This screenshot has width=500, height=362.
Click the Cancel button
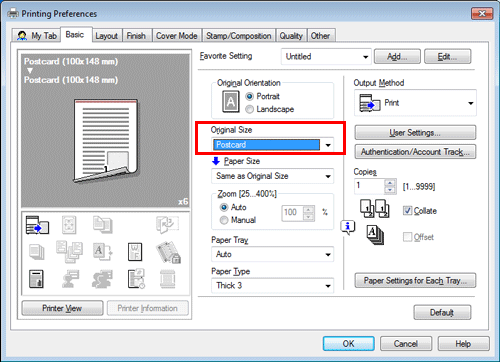point(406,344)
